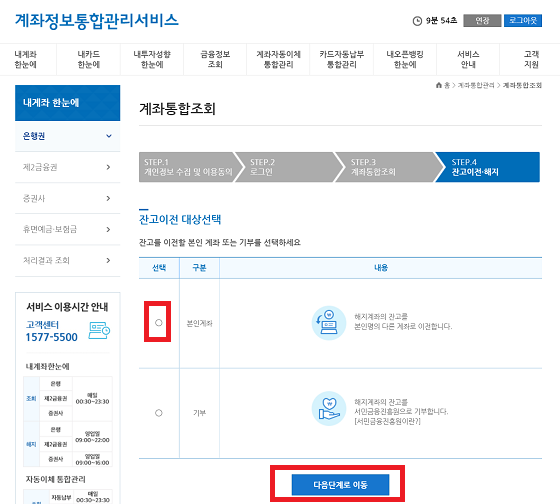Click the 09:00~22:00 hours cell
560x504 pixels.
pos(92,437)
